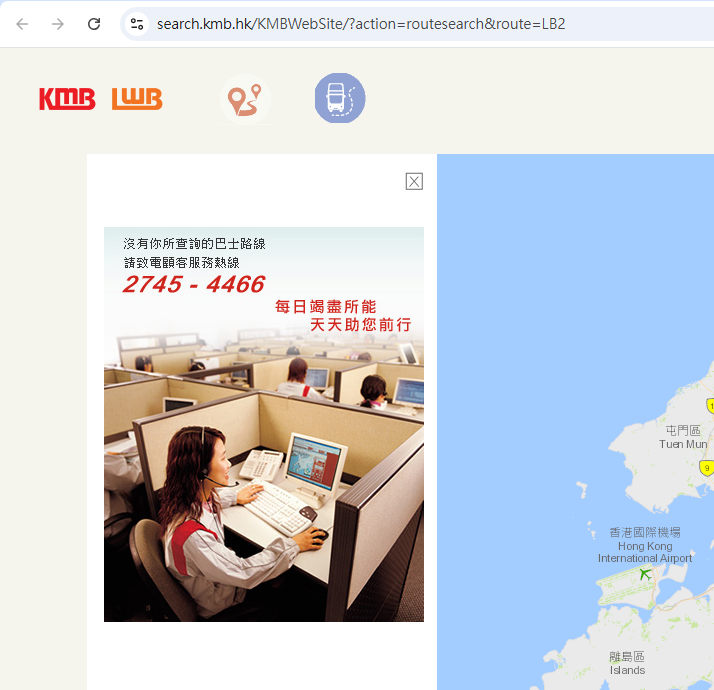The width and height of the screenshot is (714, 690).
Task: Click the 沒有你所查詢的巴士路線 message text
Action: coord(194,243)
